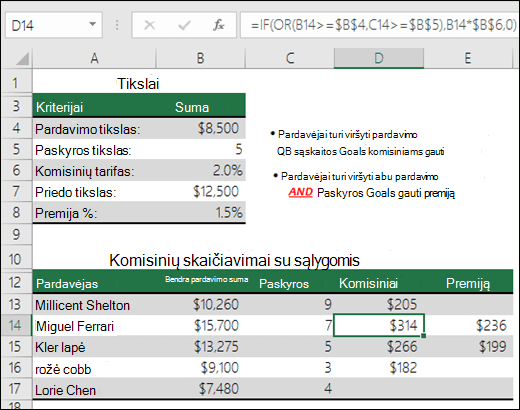Screen dimensions: 520x410
Task: Click the Name Box showing D14
Action: [x=53, y=25]
